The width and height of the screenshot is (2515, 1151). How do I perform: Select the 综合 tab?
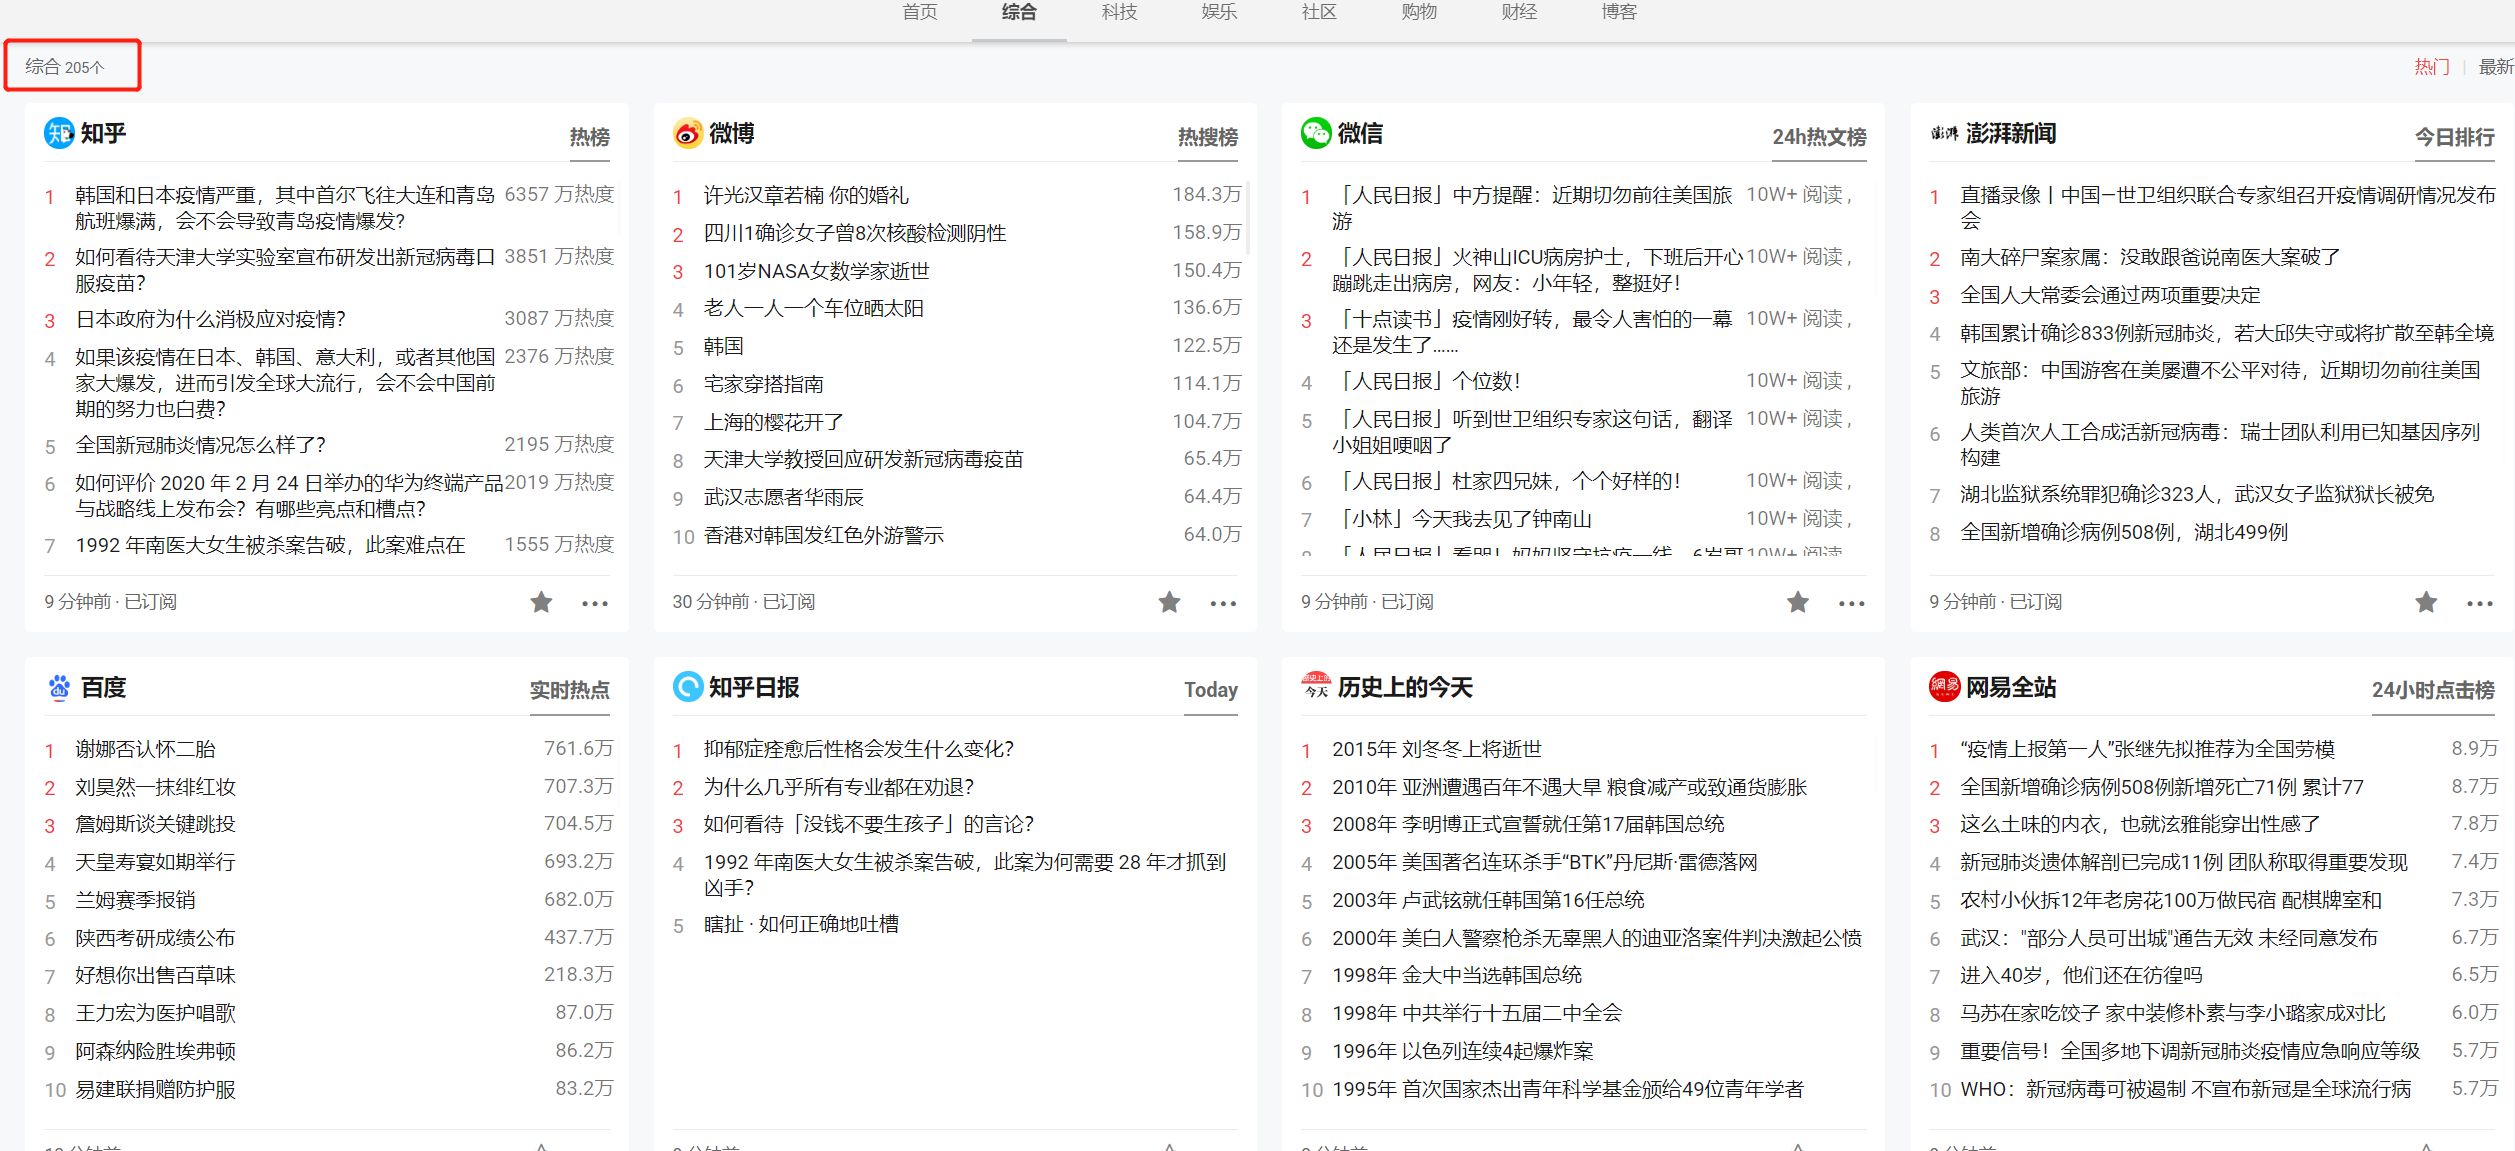coord(1019,12)
